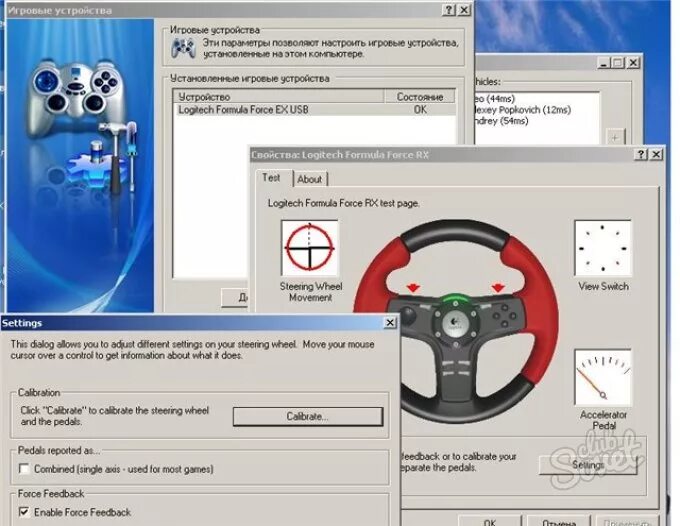Maximize the background window behind the game-controllers dialog
680x526 pixels.
tap(618, 63)
